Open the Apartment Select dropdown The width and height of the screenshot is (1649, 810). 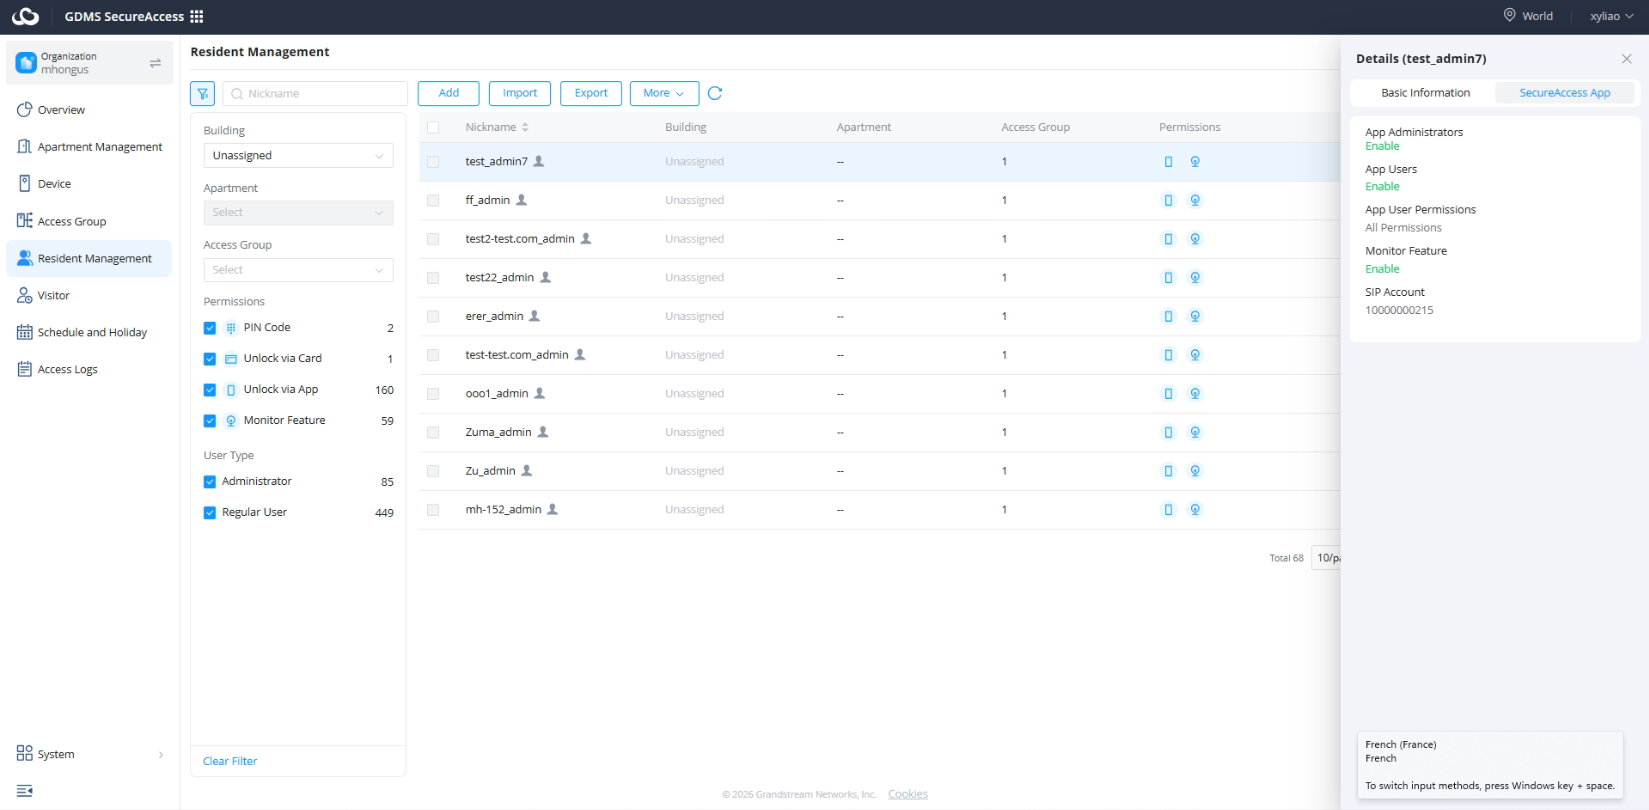(x=298, y=213)
